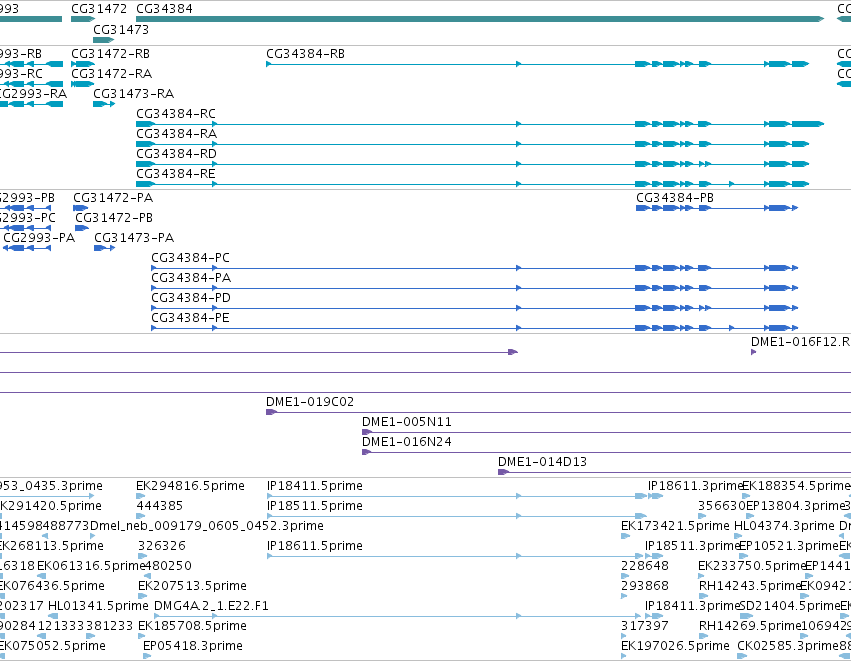
Task: Click the EK197026.5prime EST label
Action: [675, 646]
